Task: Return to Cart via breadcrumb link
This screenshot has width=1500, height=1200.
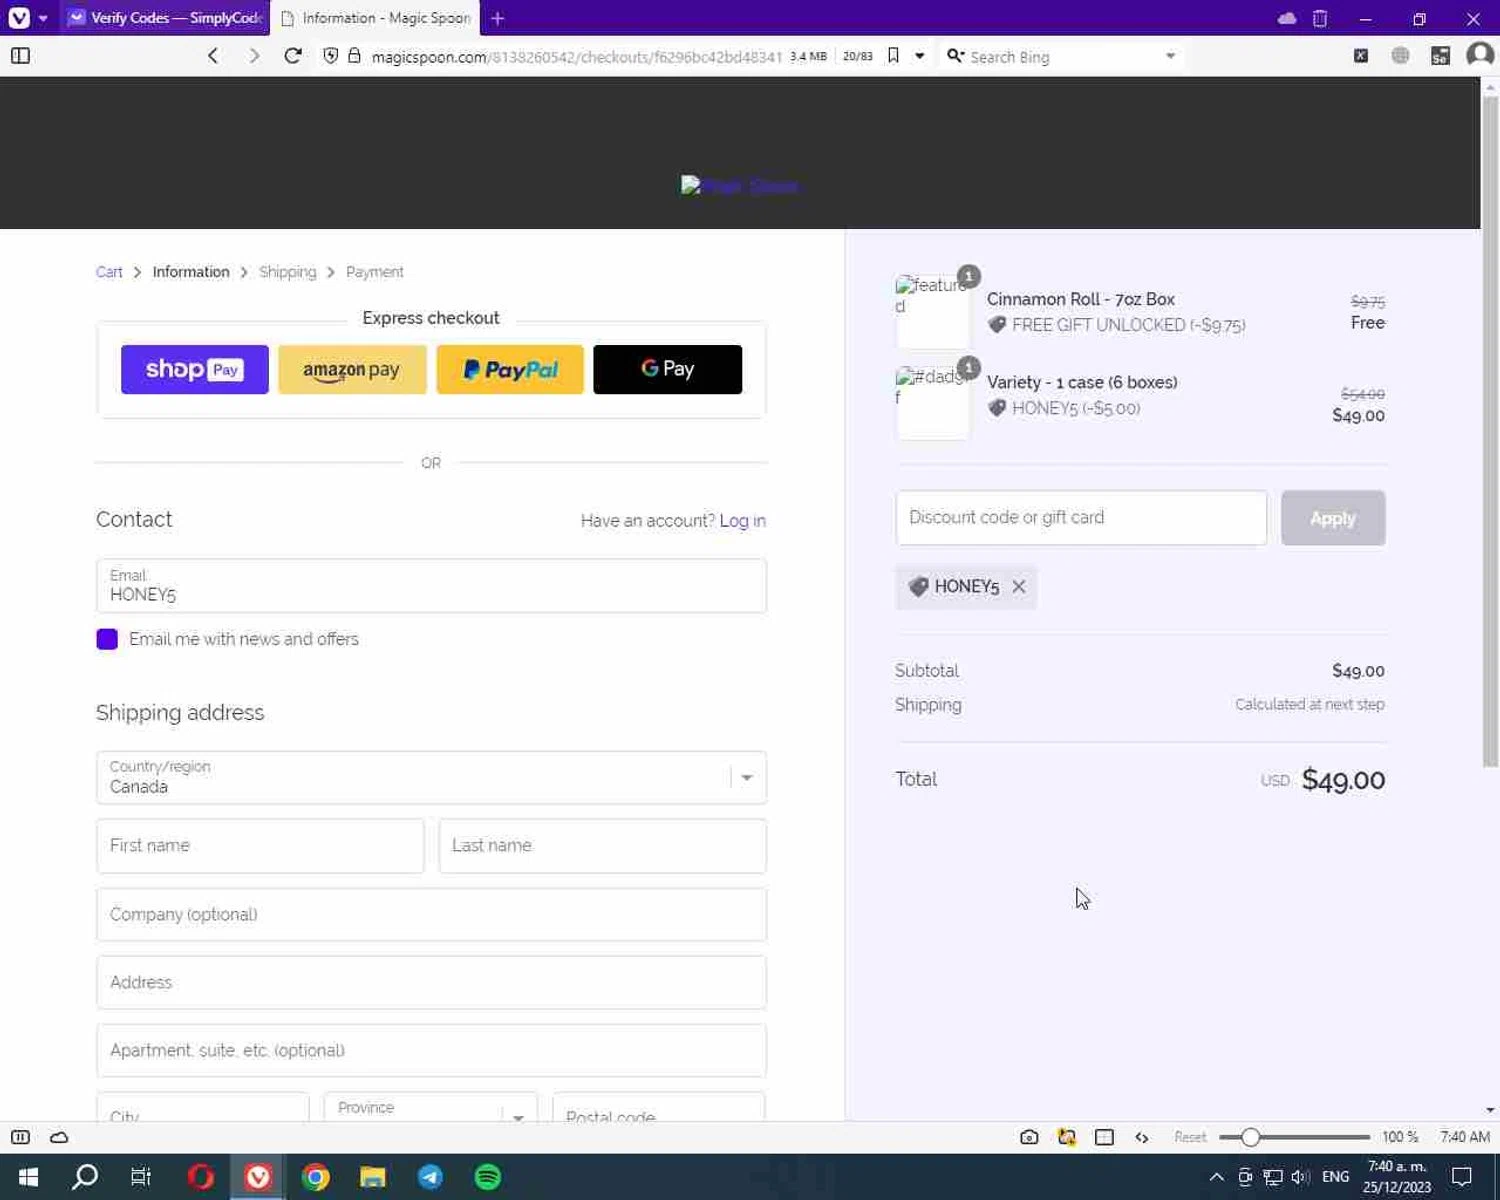Action: pos(109,272)
